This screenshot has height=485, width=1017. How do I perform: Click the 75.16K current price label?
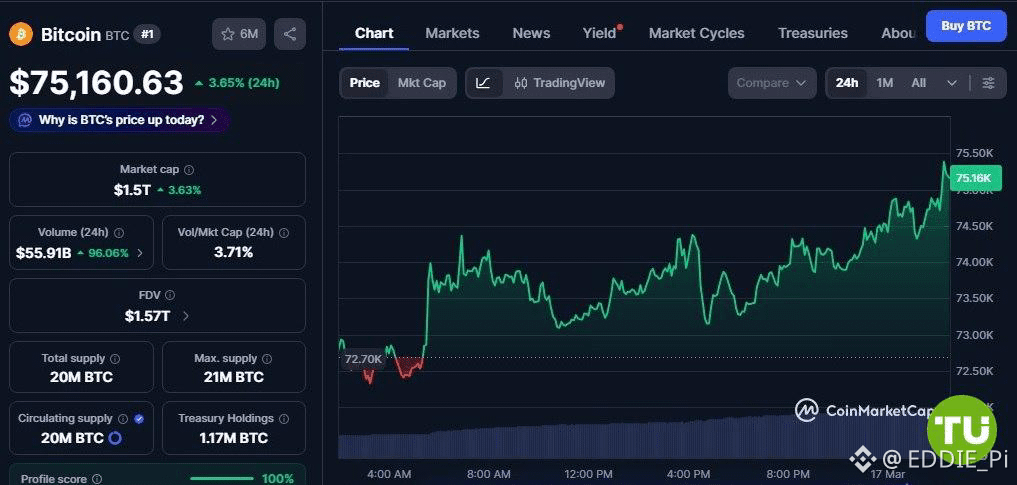tap(974, 178)
